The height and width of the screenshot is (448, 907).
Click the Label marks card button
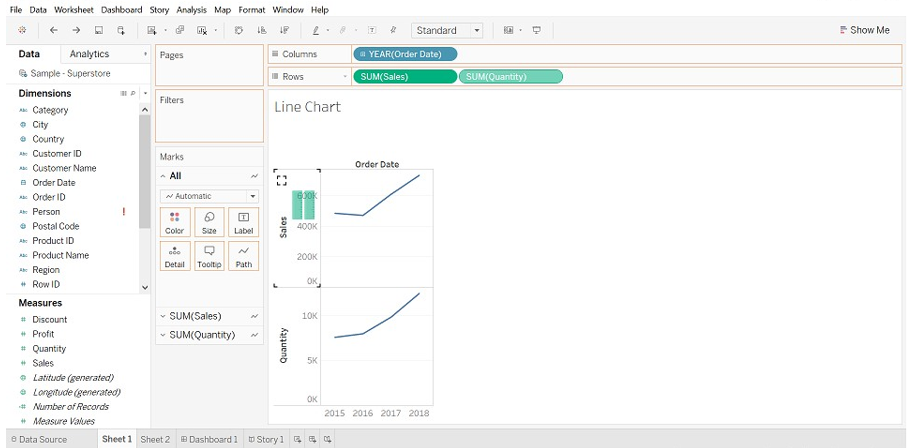point(244,223)
